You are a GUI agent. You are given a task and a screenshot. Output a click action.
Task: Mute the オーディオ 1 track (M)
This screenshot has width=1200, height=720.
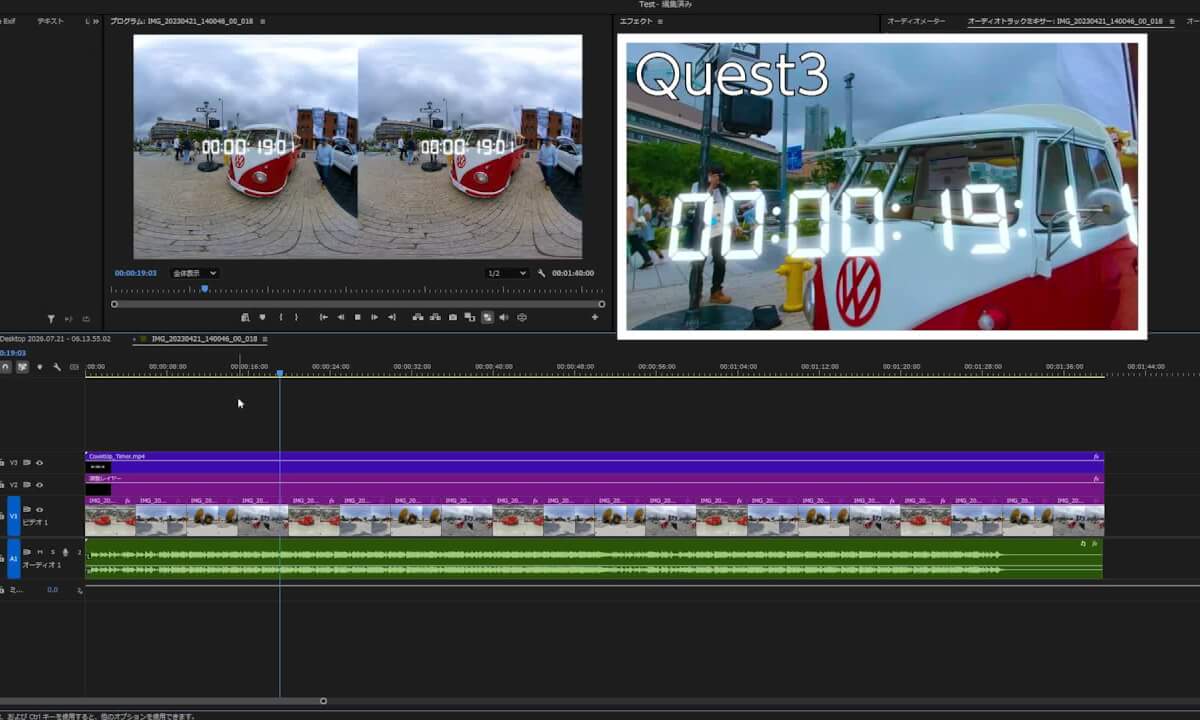click(40, 552)
